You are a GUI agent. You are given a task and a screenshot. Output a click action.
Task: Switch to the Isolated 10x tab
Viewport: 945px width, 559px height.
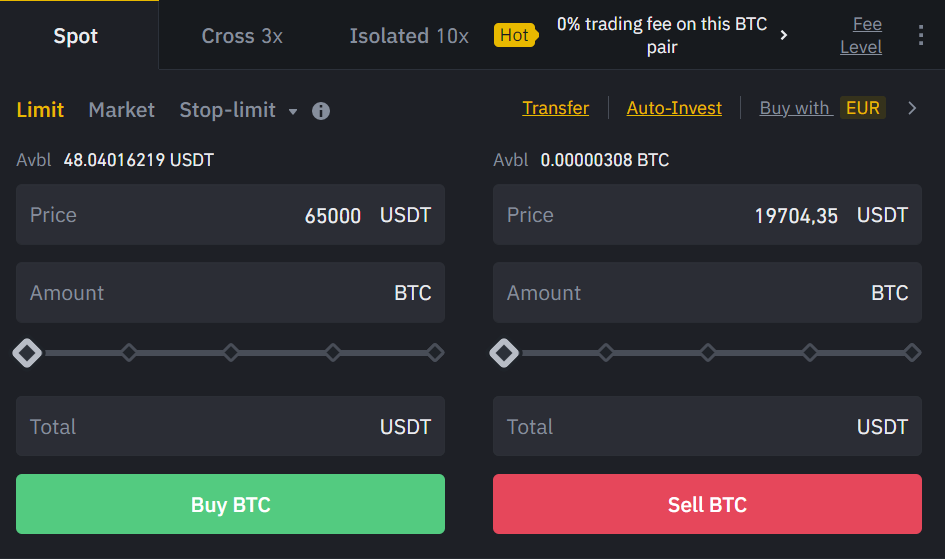tap(409, 36)
